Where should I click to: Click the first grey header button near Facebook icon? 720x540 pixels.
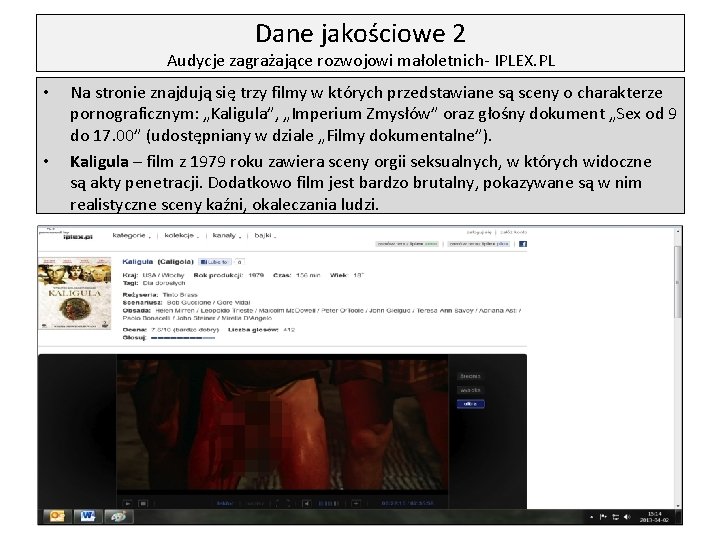(x=407, y=244)
